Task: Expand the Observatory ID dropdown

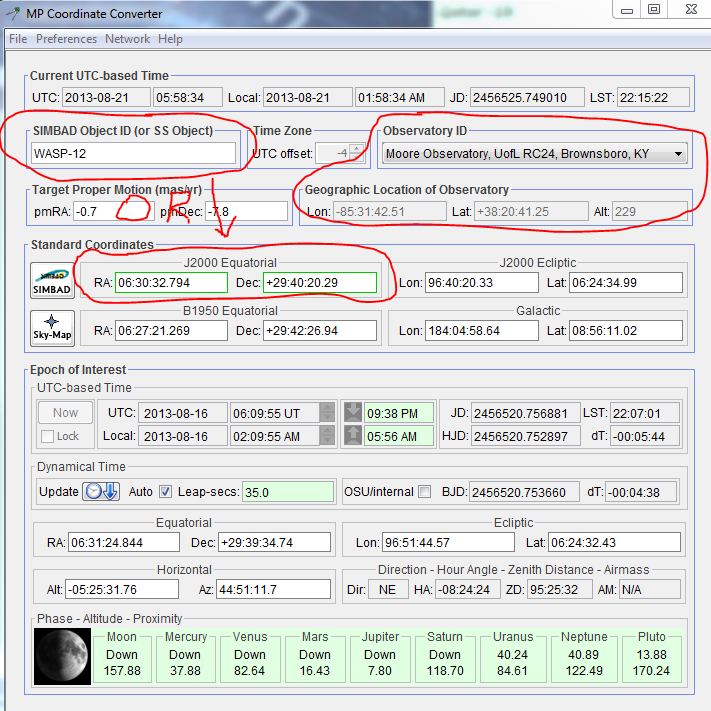Action: [679, 153]
